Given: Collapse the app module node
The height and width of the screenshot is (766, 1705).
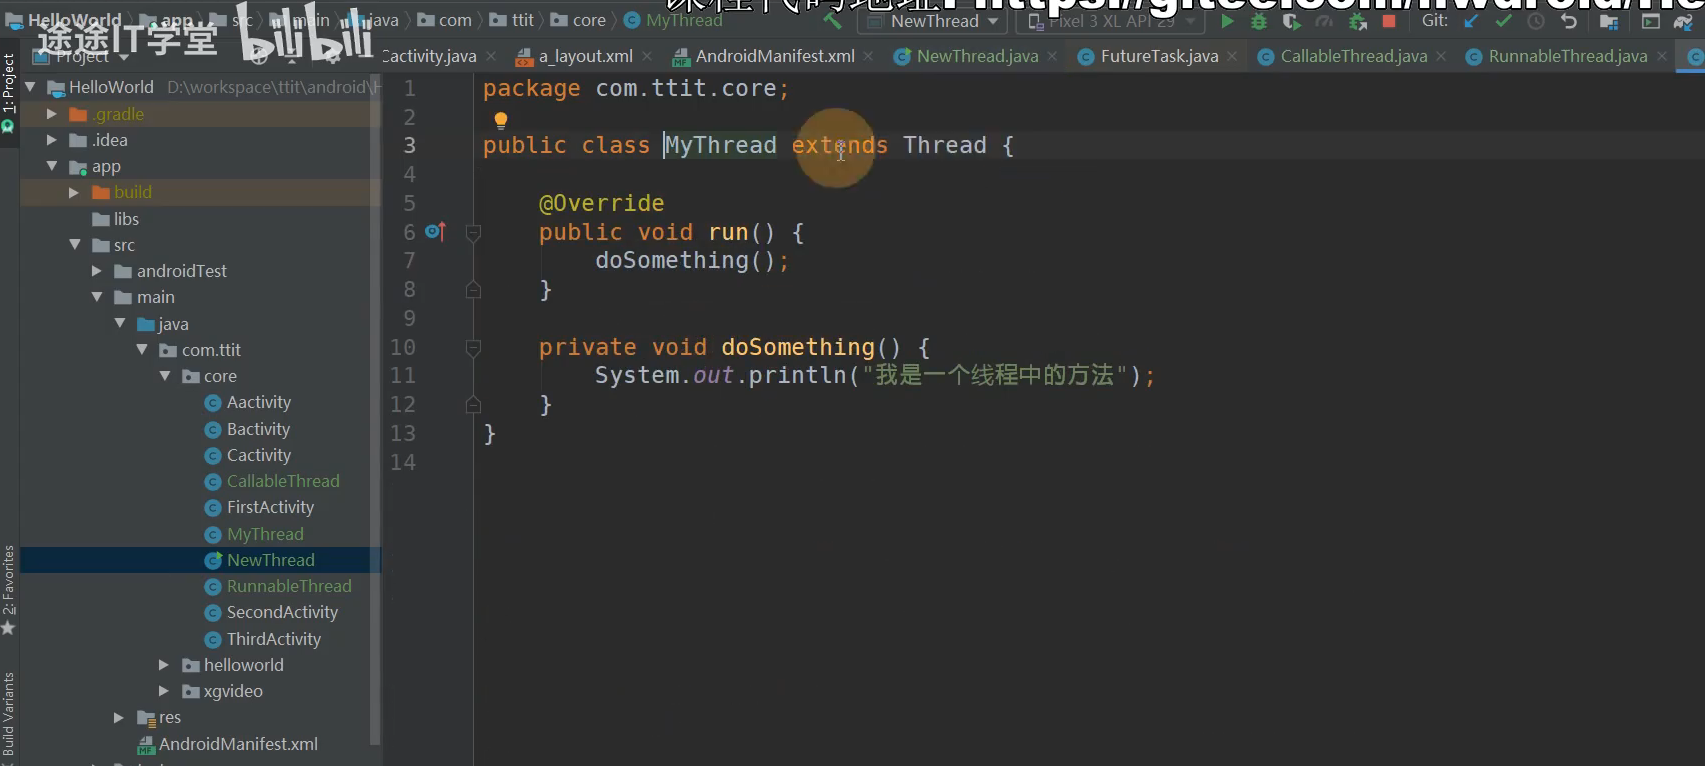Looking at the screenshot, I should [x=52, y=166].
